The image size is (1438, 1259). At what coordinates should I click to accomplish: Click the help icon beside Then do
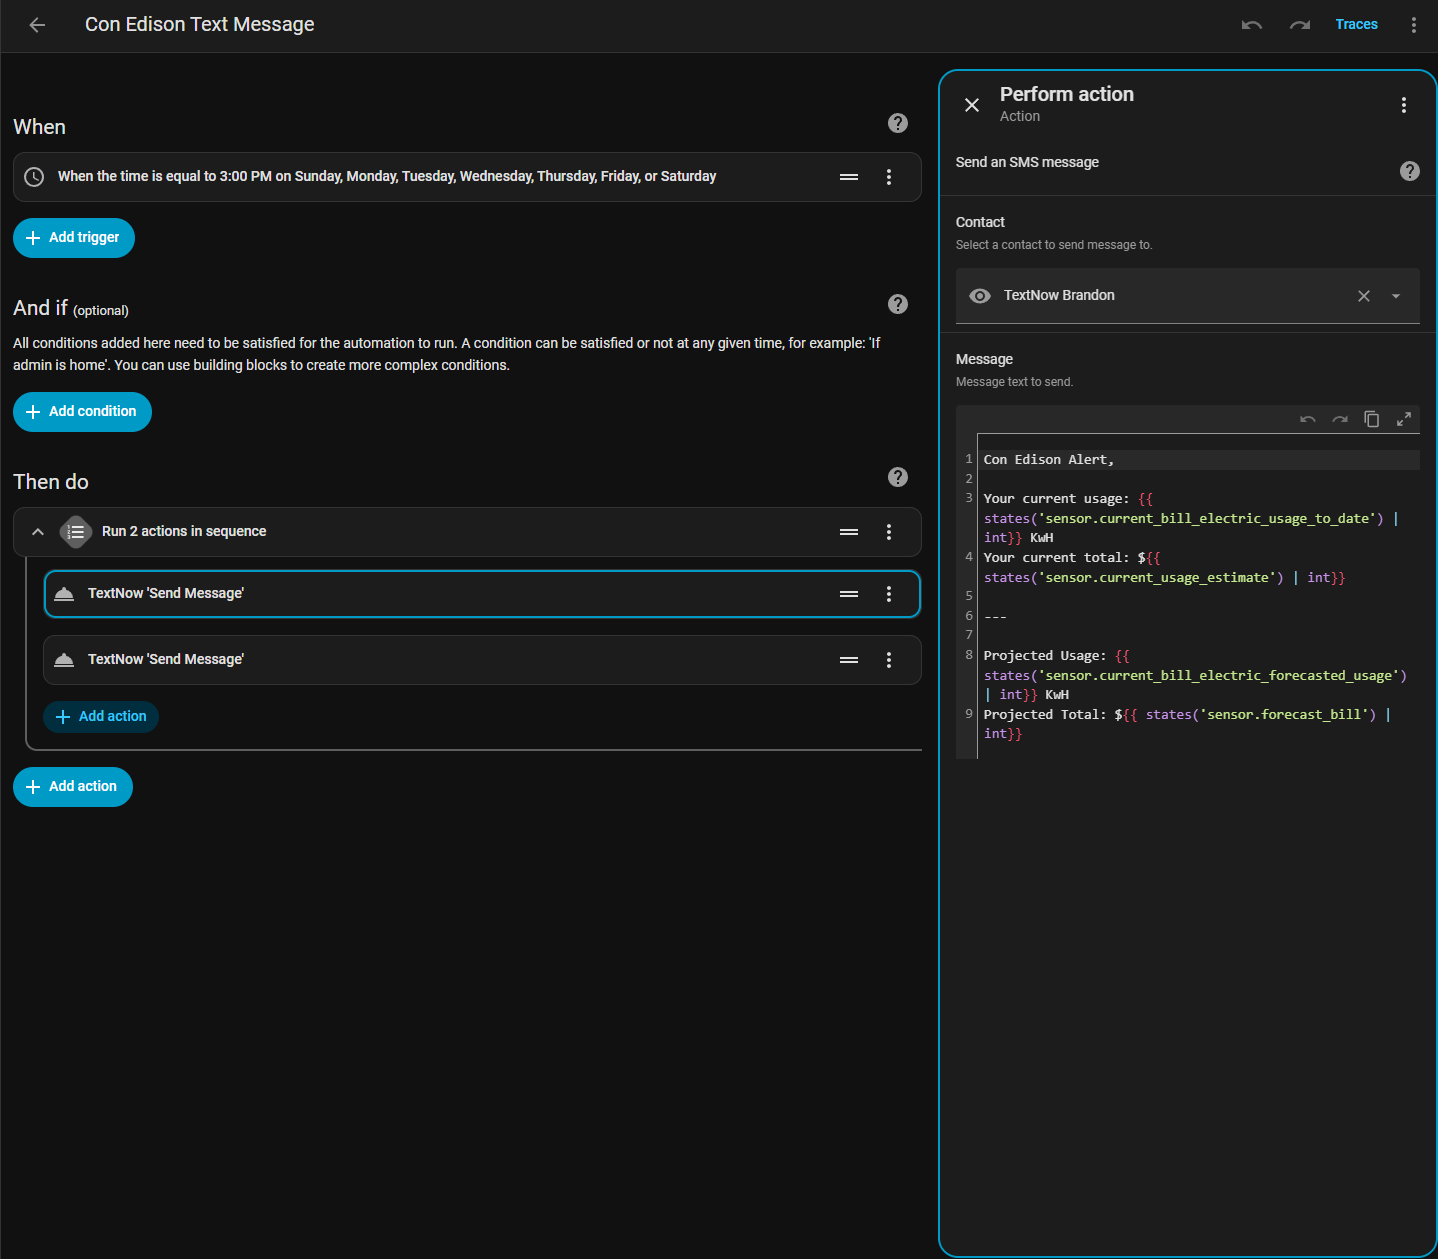pos(897,477)
